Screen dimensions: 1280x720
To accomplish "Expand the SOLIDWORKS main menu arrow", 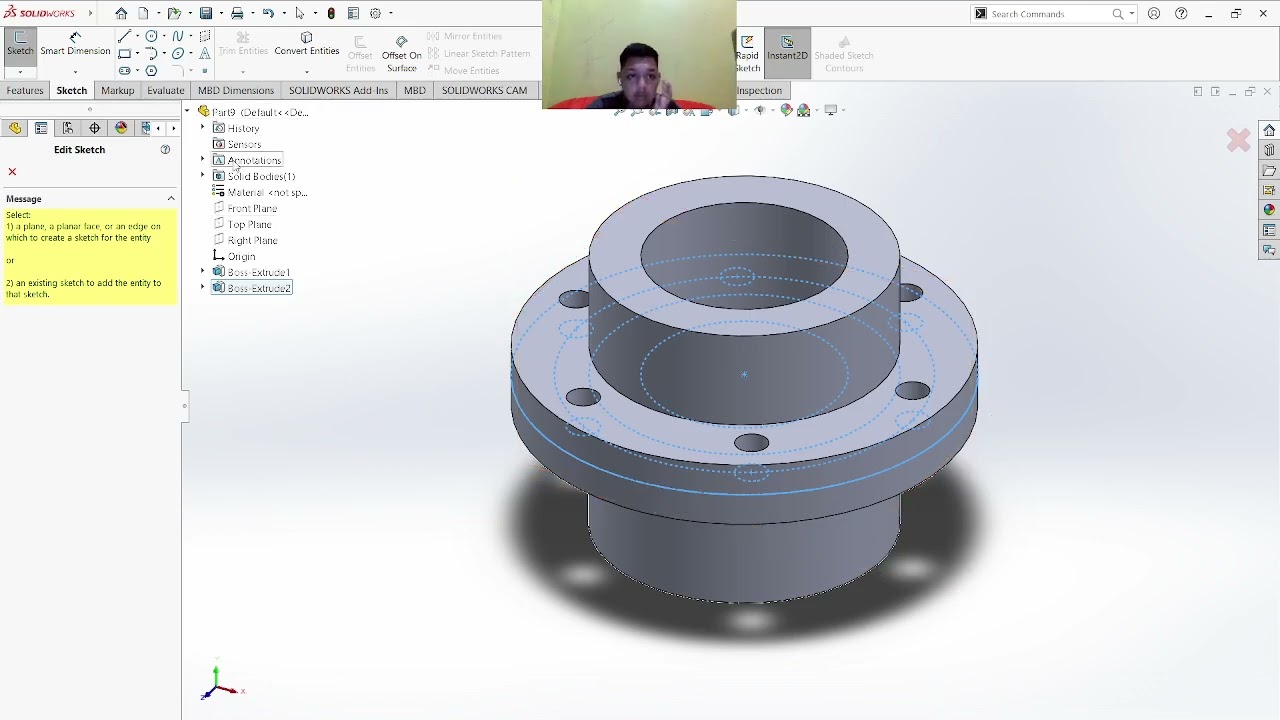I will coord(90,14).
